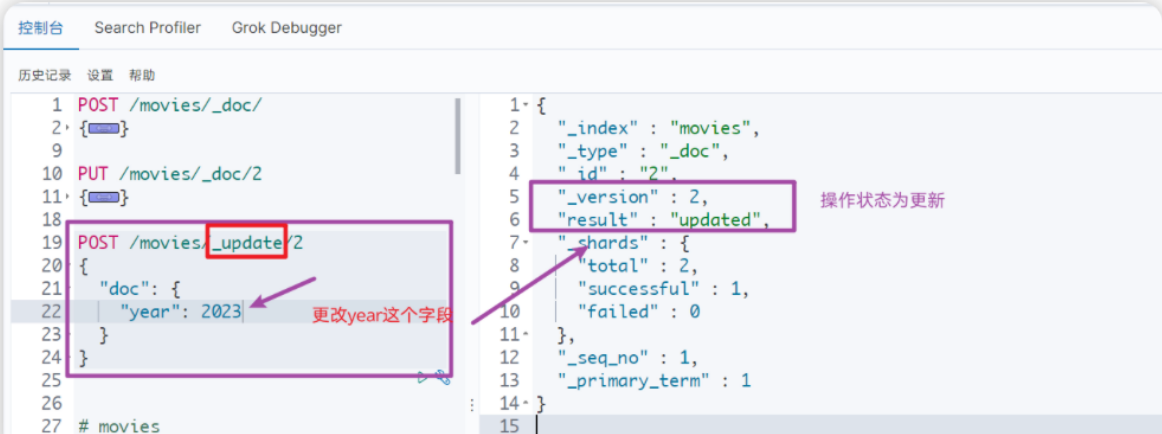Run the request with the play icon
Viewport: 1162px width, 434px height.
[423, 378]
